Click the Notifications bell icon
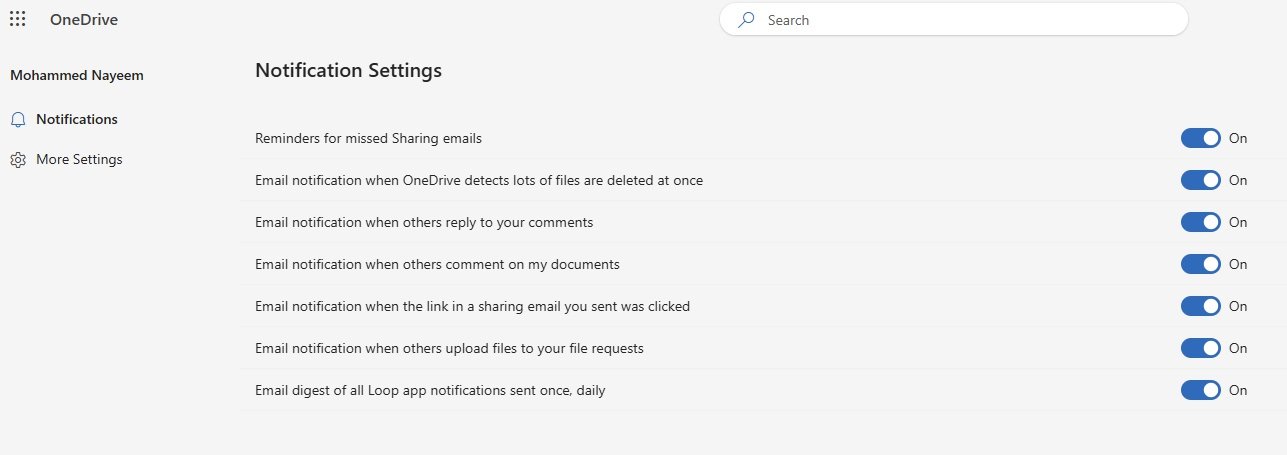Screen dimensions: 1287x455 pyautogui.click(x=17, y=120)
